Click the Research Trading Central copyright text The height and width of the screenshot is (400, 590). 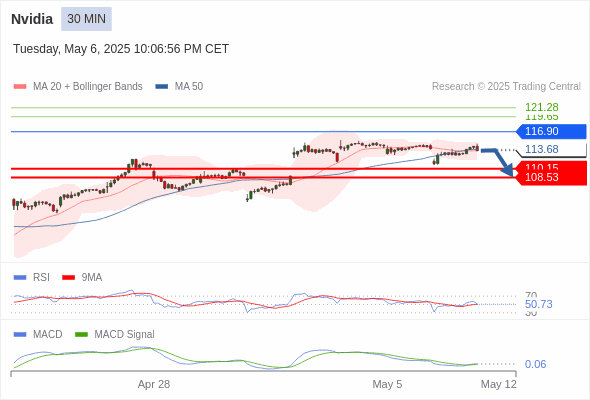506,87
